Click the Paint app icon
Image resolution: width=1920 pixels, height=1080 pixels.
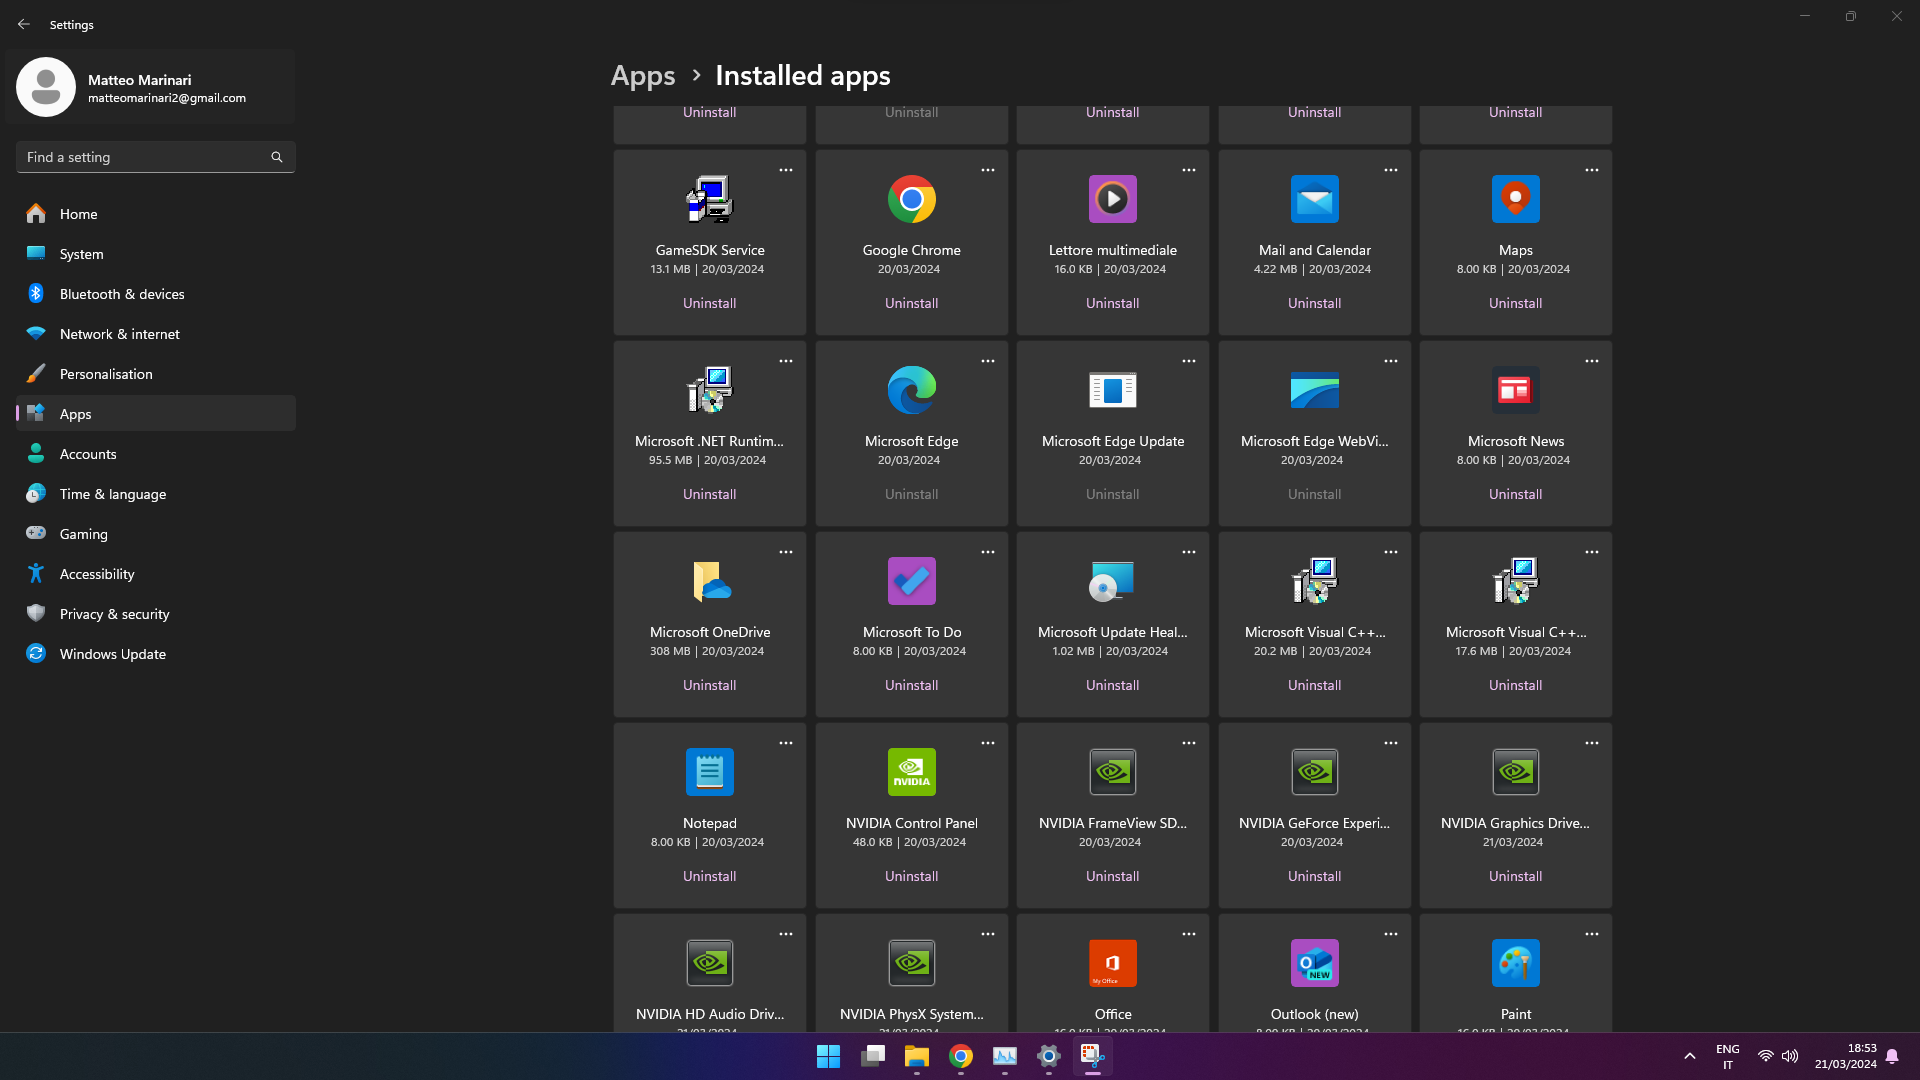(1515, 963)
